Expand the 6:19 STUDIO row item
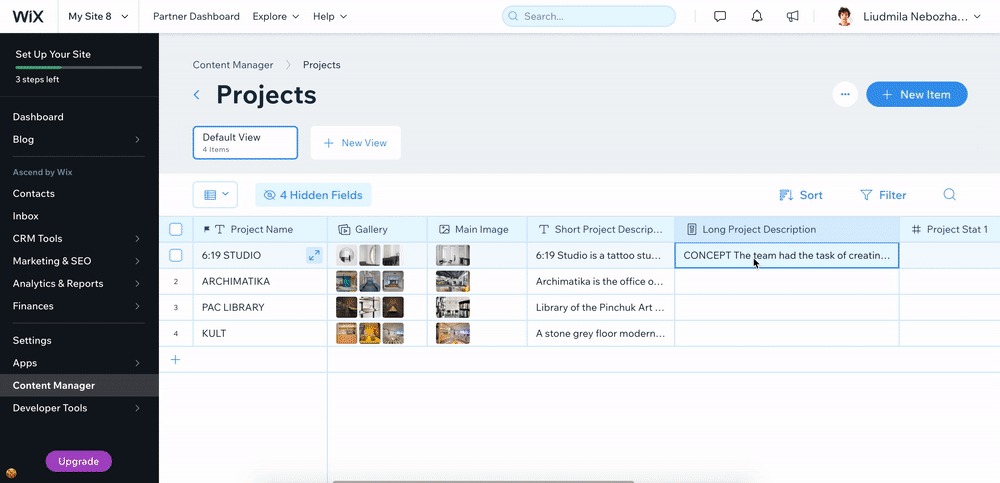Image resolution: width=1000 pixels, height=483 pixels. tap(314, 255)
